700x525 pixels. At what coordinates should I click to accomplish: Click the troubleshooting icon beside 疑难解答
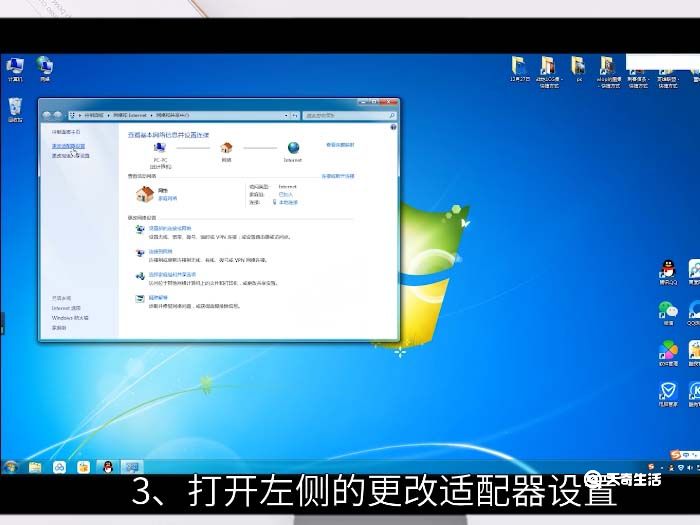140,299
